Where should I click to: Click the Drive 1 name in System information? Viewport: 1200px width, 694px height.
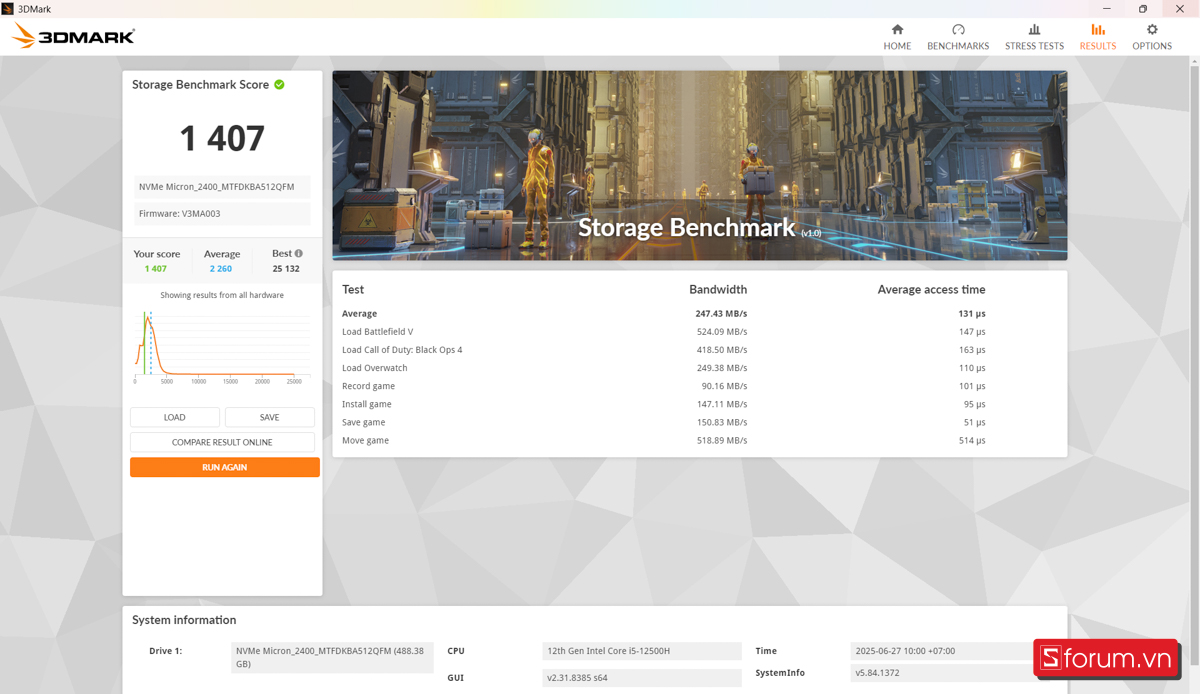(332, 657)
